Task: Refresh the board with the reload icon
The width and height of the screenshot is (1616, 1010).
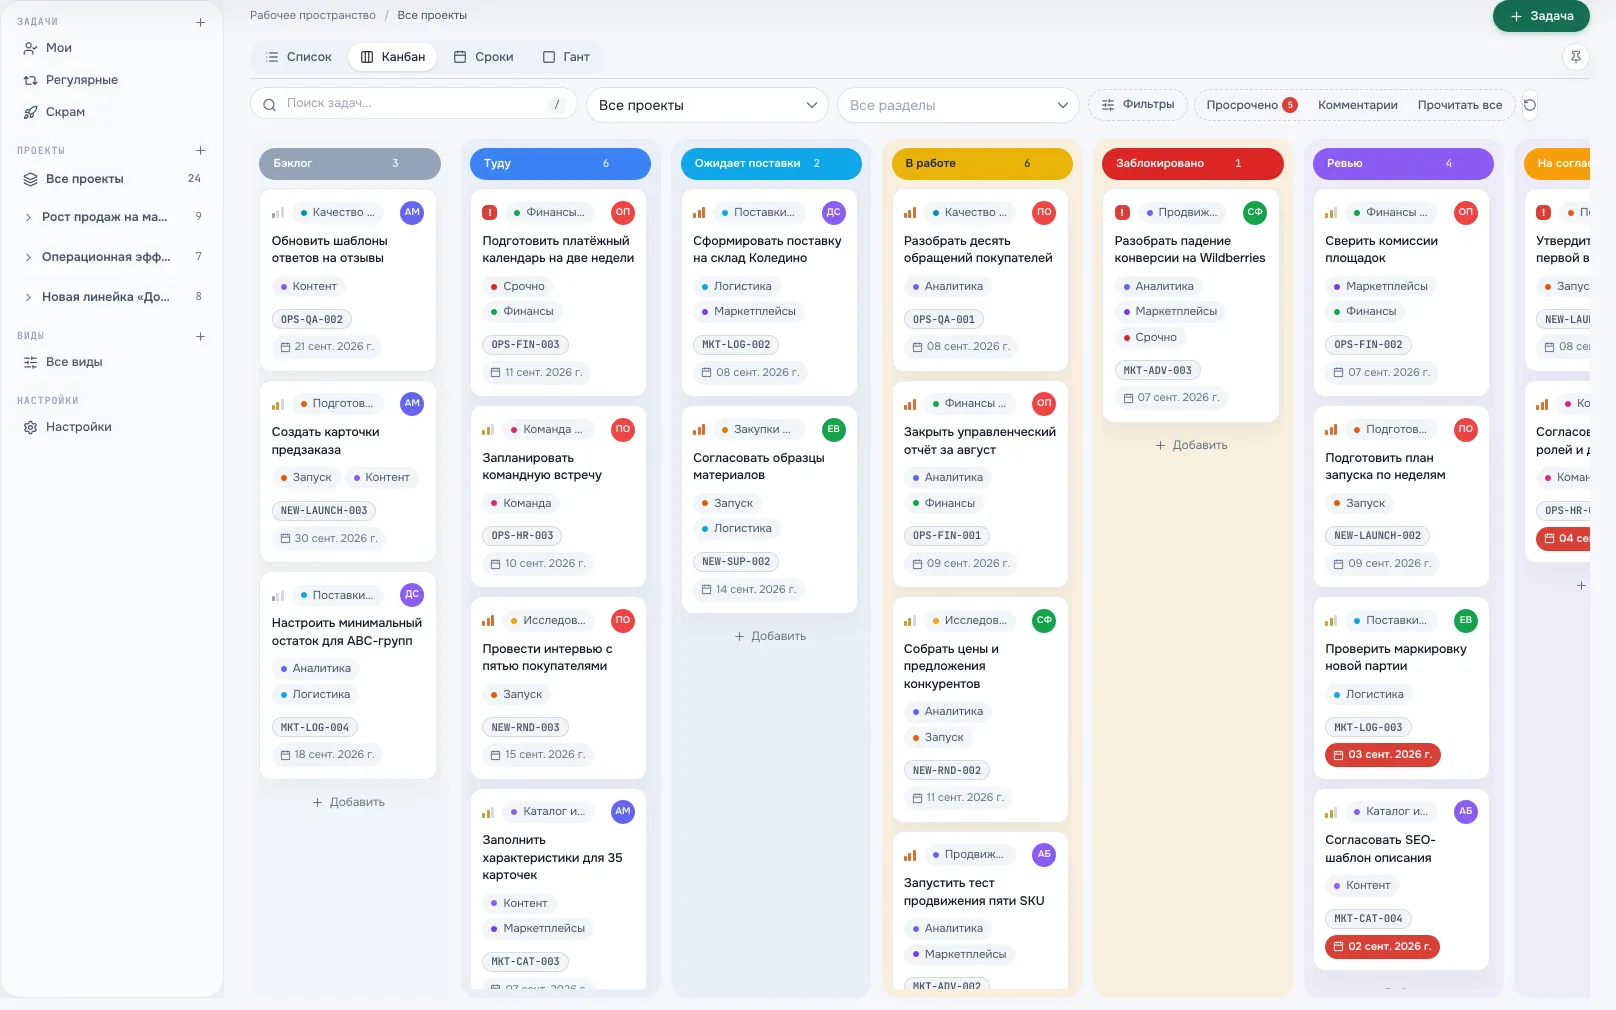Action: pos(1530,105)
